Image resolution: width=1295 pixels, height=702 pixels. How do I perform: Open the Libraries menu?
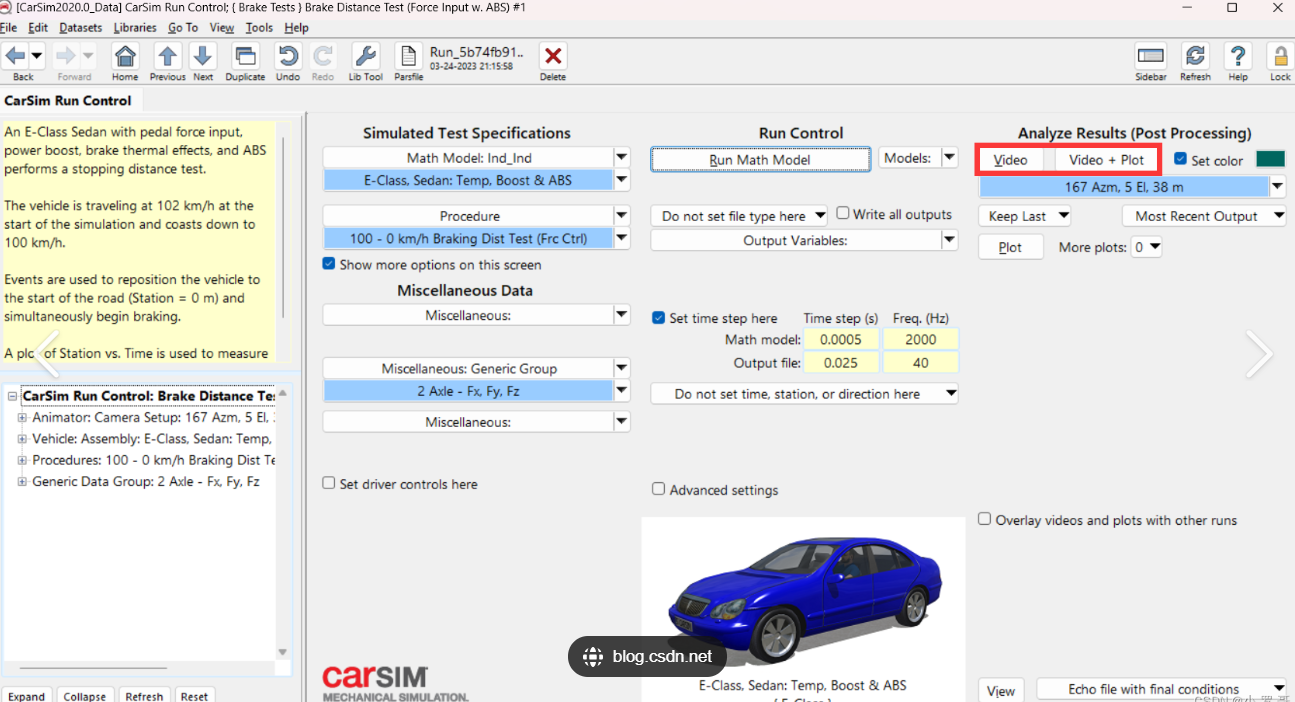[135, 28]
